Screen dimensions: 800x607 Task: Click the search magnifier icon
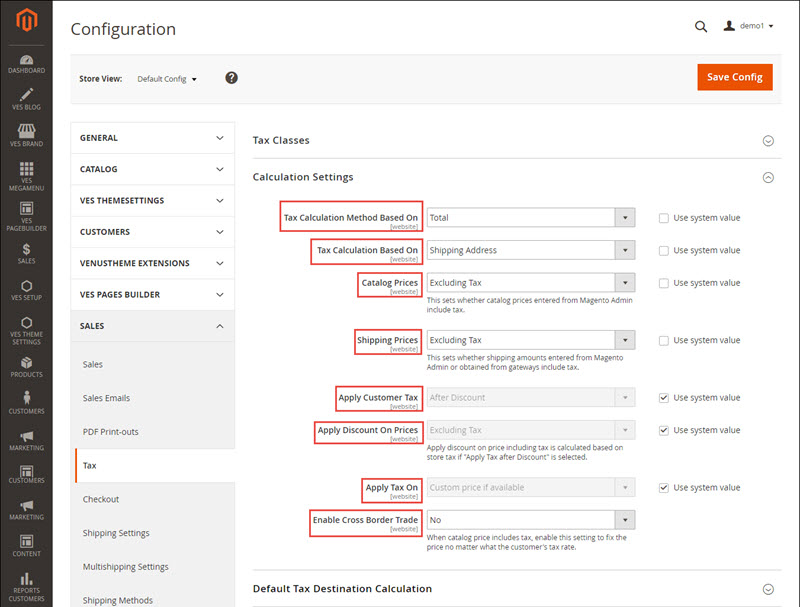click(701, 26)
